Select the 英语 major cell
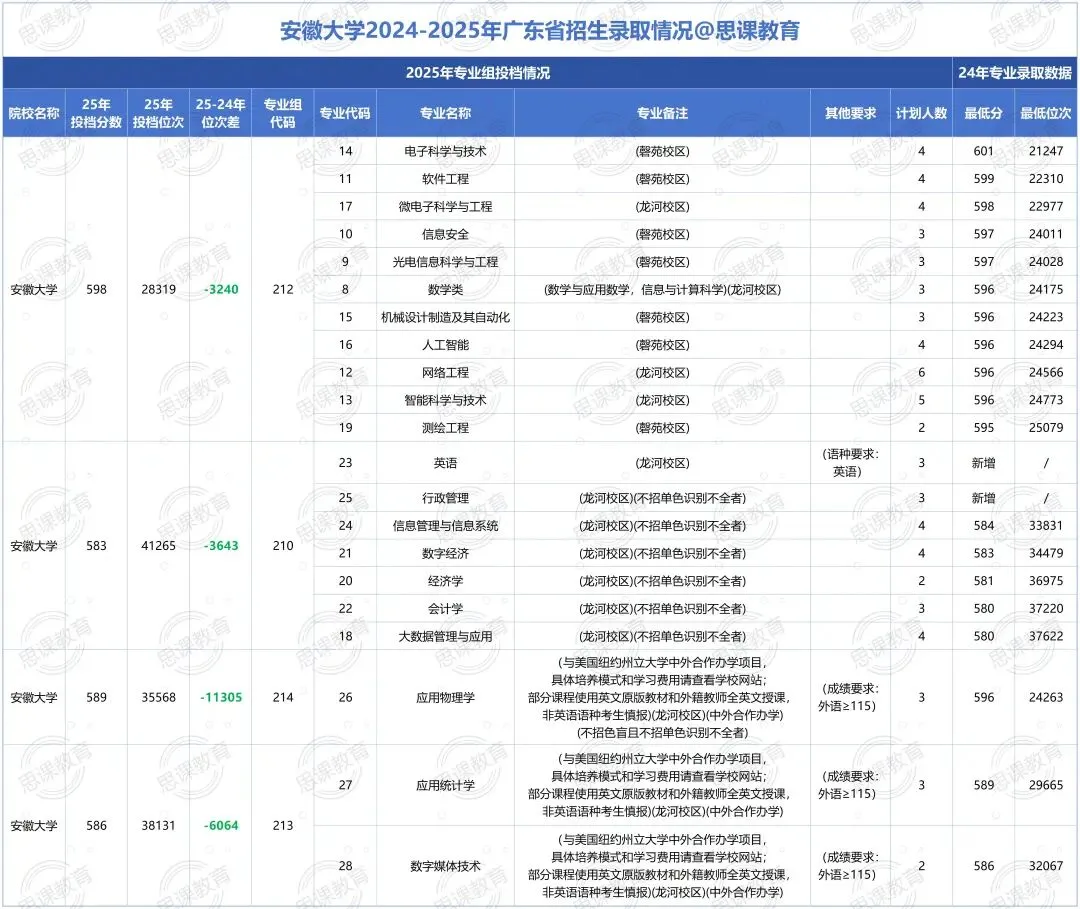 click(446, 463)
